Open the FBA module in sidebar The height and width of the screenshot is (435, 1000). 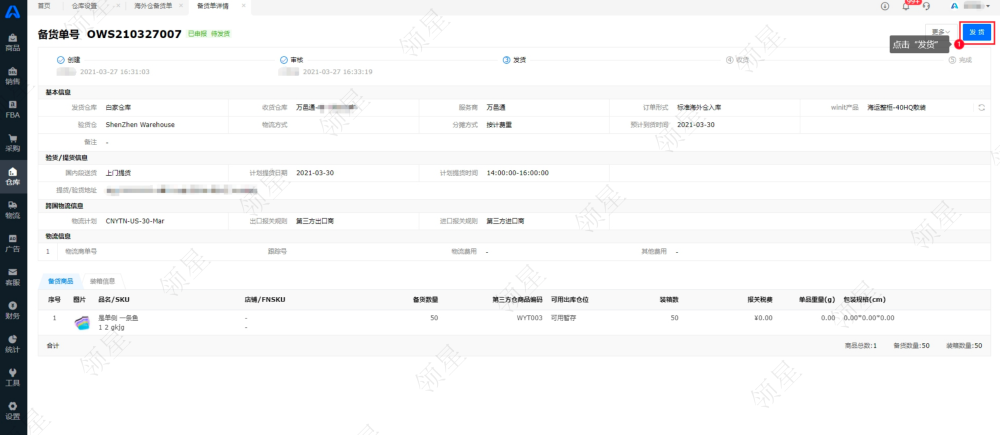click(x=13, y=108)
